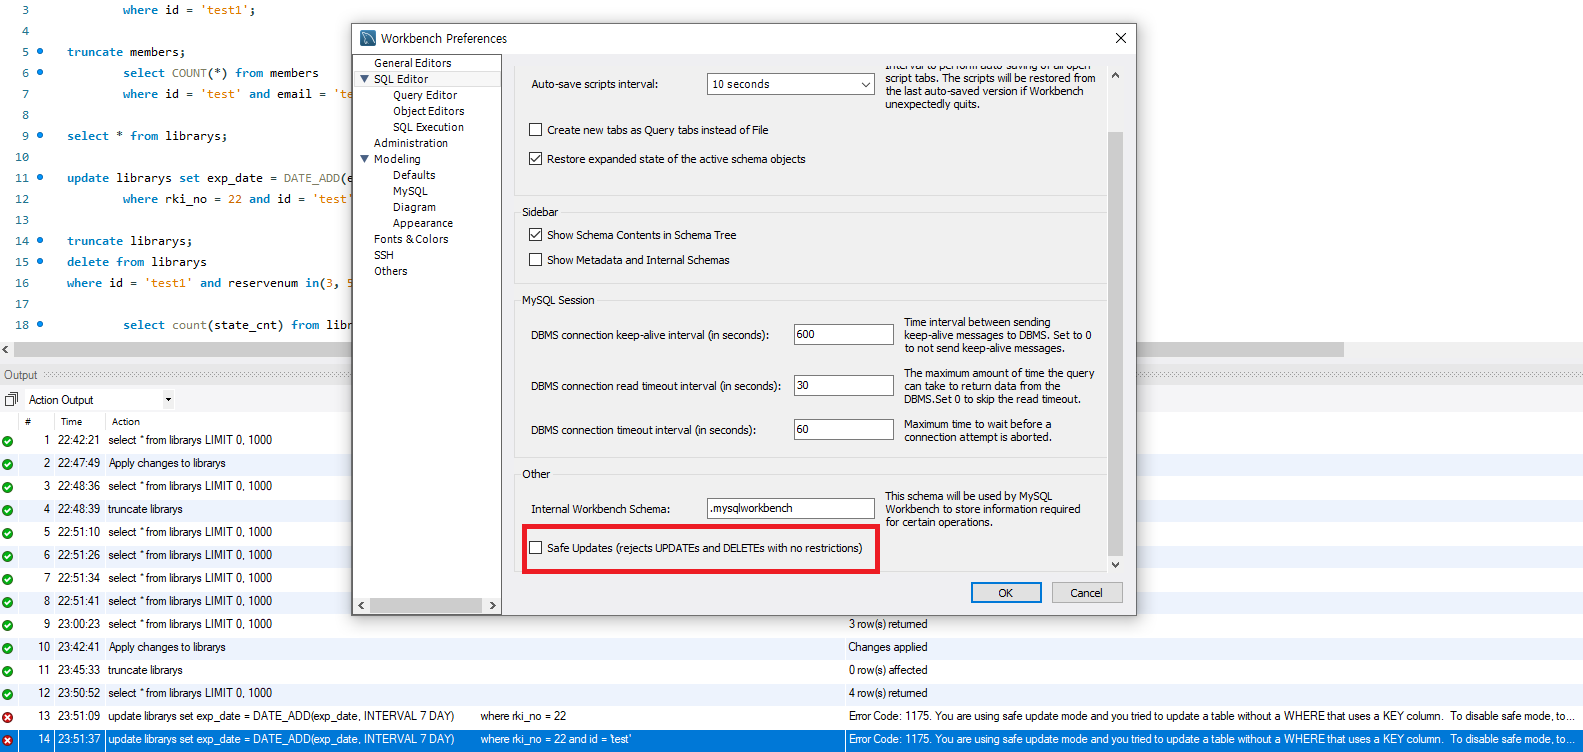Image resolution: width=1583 pixels, height=752 pixels.
Task: Click the Workbench Preferences dialog title icon
Action: (367, 38)
